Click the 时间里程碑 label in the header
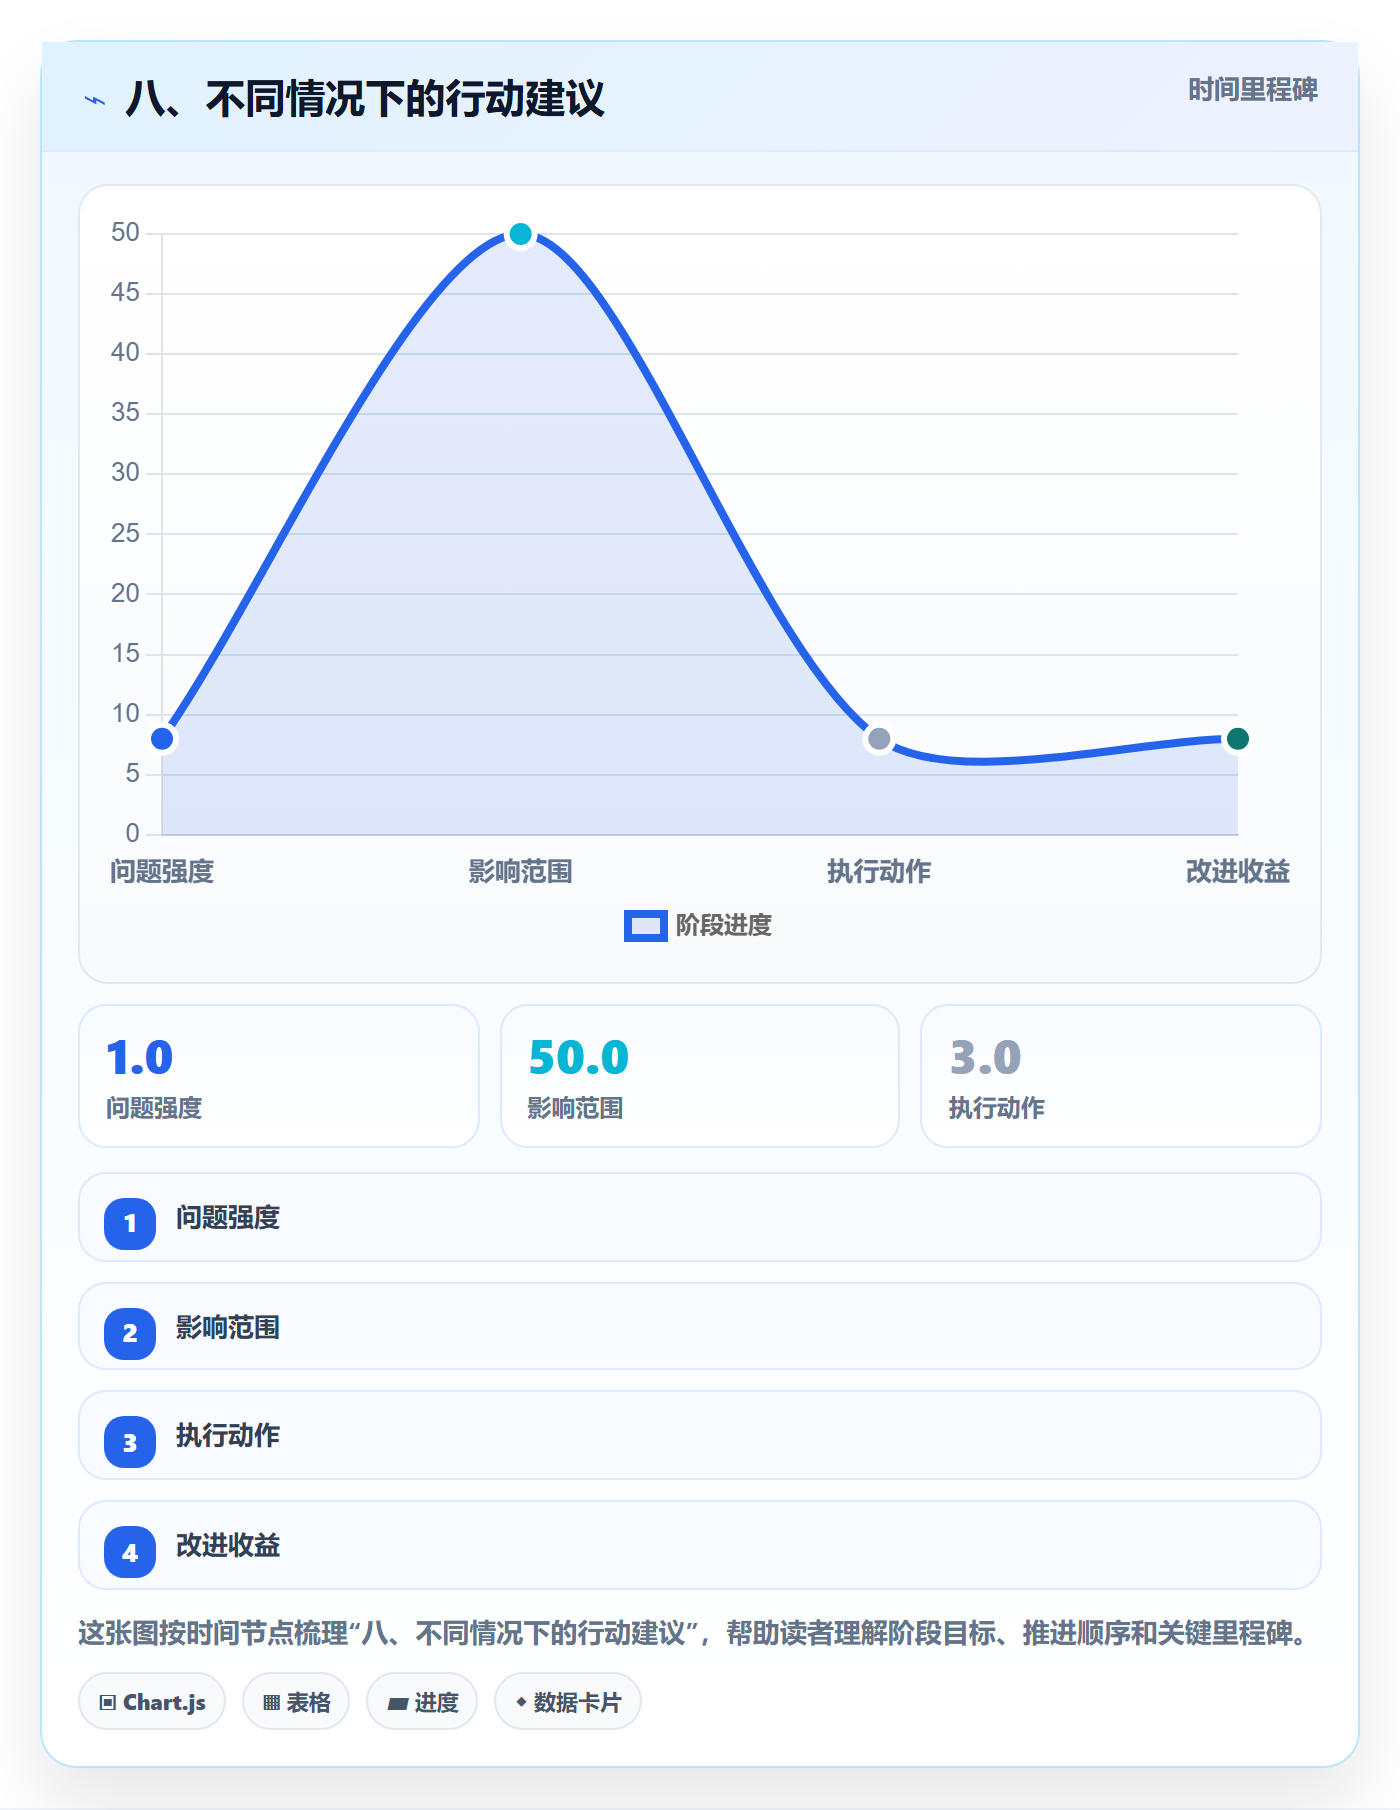Image resolution: width=1400 pixels, height=1810 pixels. click(1252, 90)
